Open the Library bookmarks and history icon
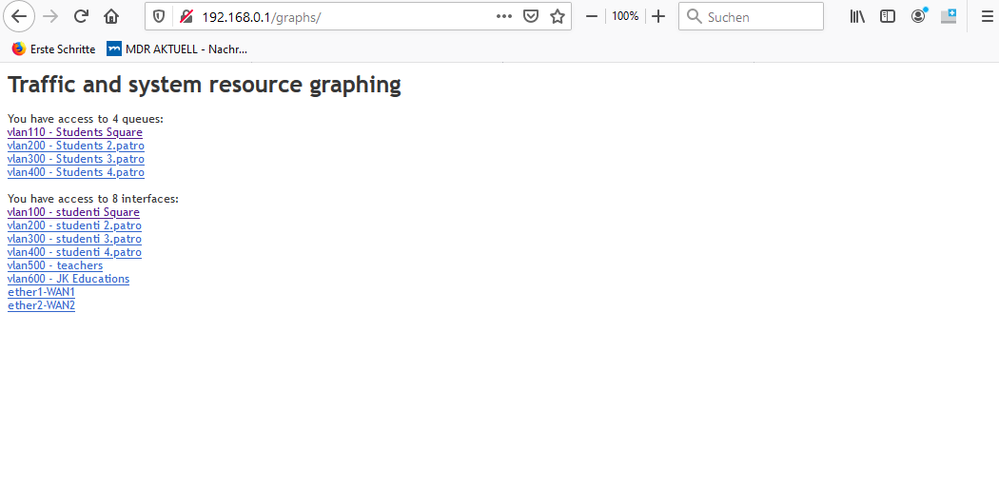This screenshot has height=489, width=999. pos(857,17)
